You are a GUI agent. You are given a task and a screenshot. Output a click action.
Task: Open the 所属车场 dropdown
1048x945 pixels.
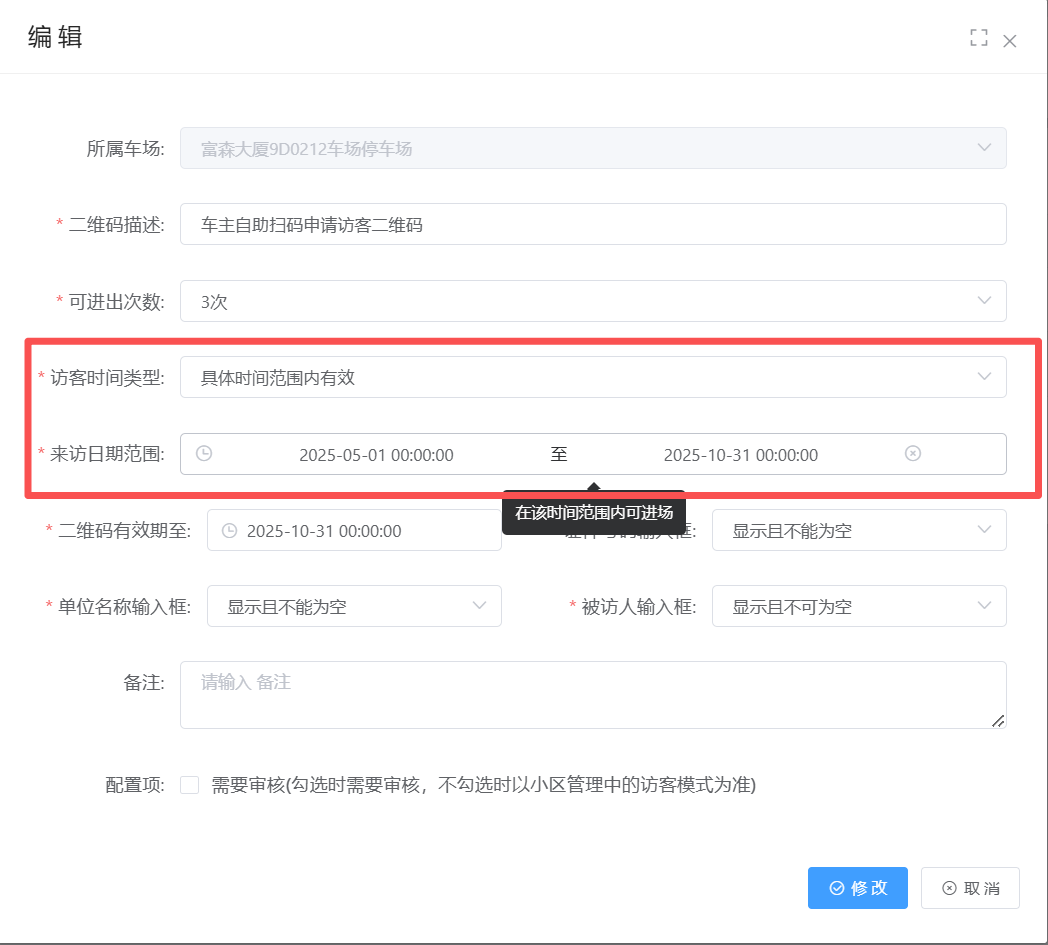click(x=593, y=148)
